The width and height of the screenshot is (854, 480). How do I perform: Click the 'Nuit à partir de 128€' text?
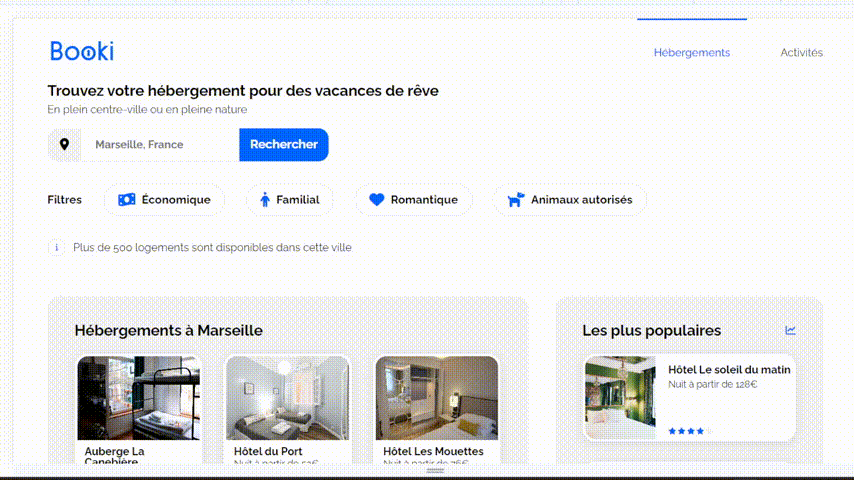712,384
